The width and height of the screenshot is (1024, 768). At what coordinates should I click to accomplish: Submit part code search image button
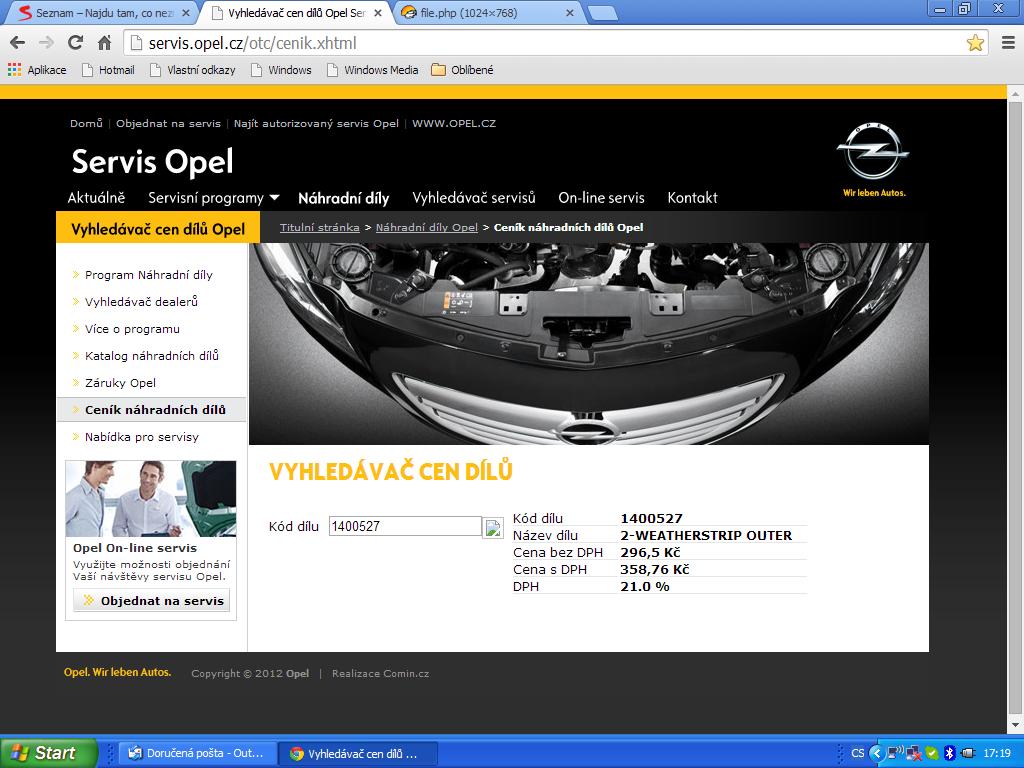tap(493, 527)
